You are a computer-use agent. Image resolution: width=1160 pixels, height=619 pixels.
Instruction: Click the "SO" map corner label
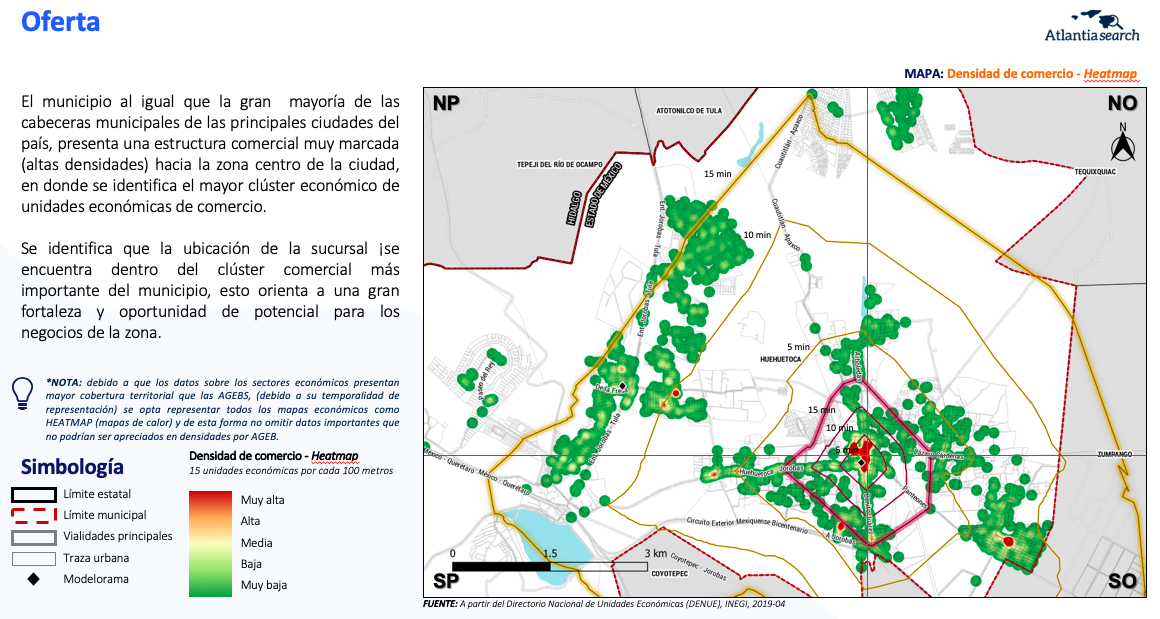(x=1122, y=581)
